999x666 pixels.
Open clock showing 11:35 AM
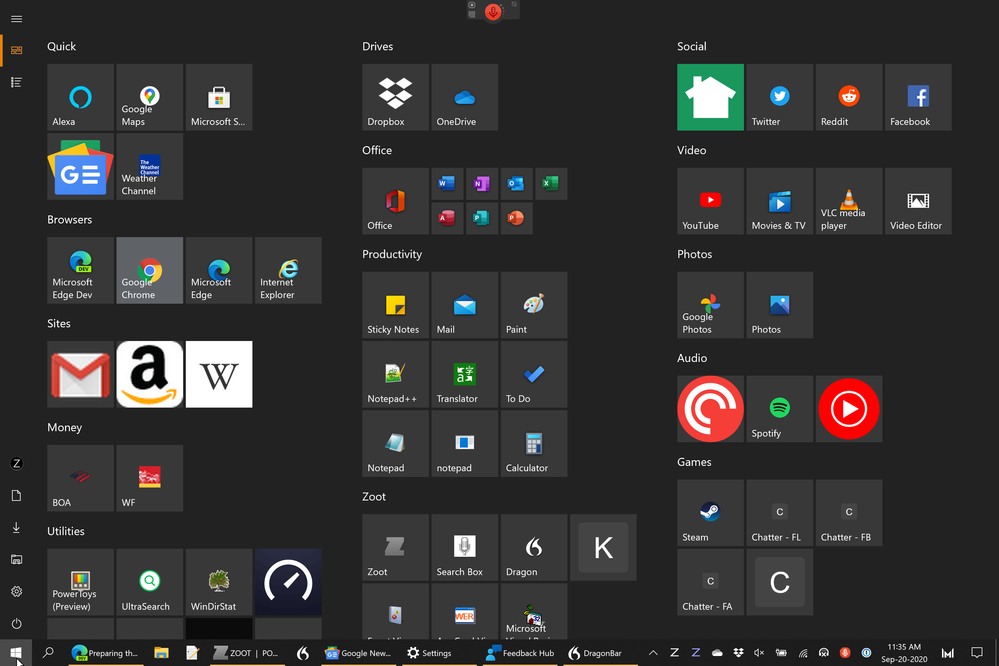[x=904, y=653]
